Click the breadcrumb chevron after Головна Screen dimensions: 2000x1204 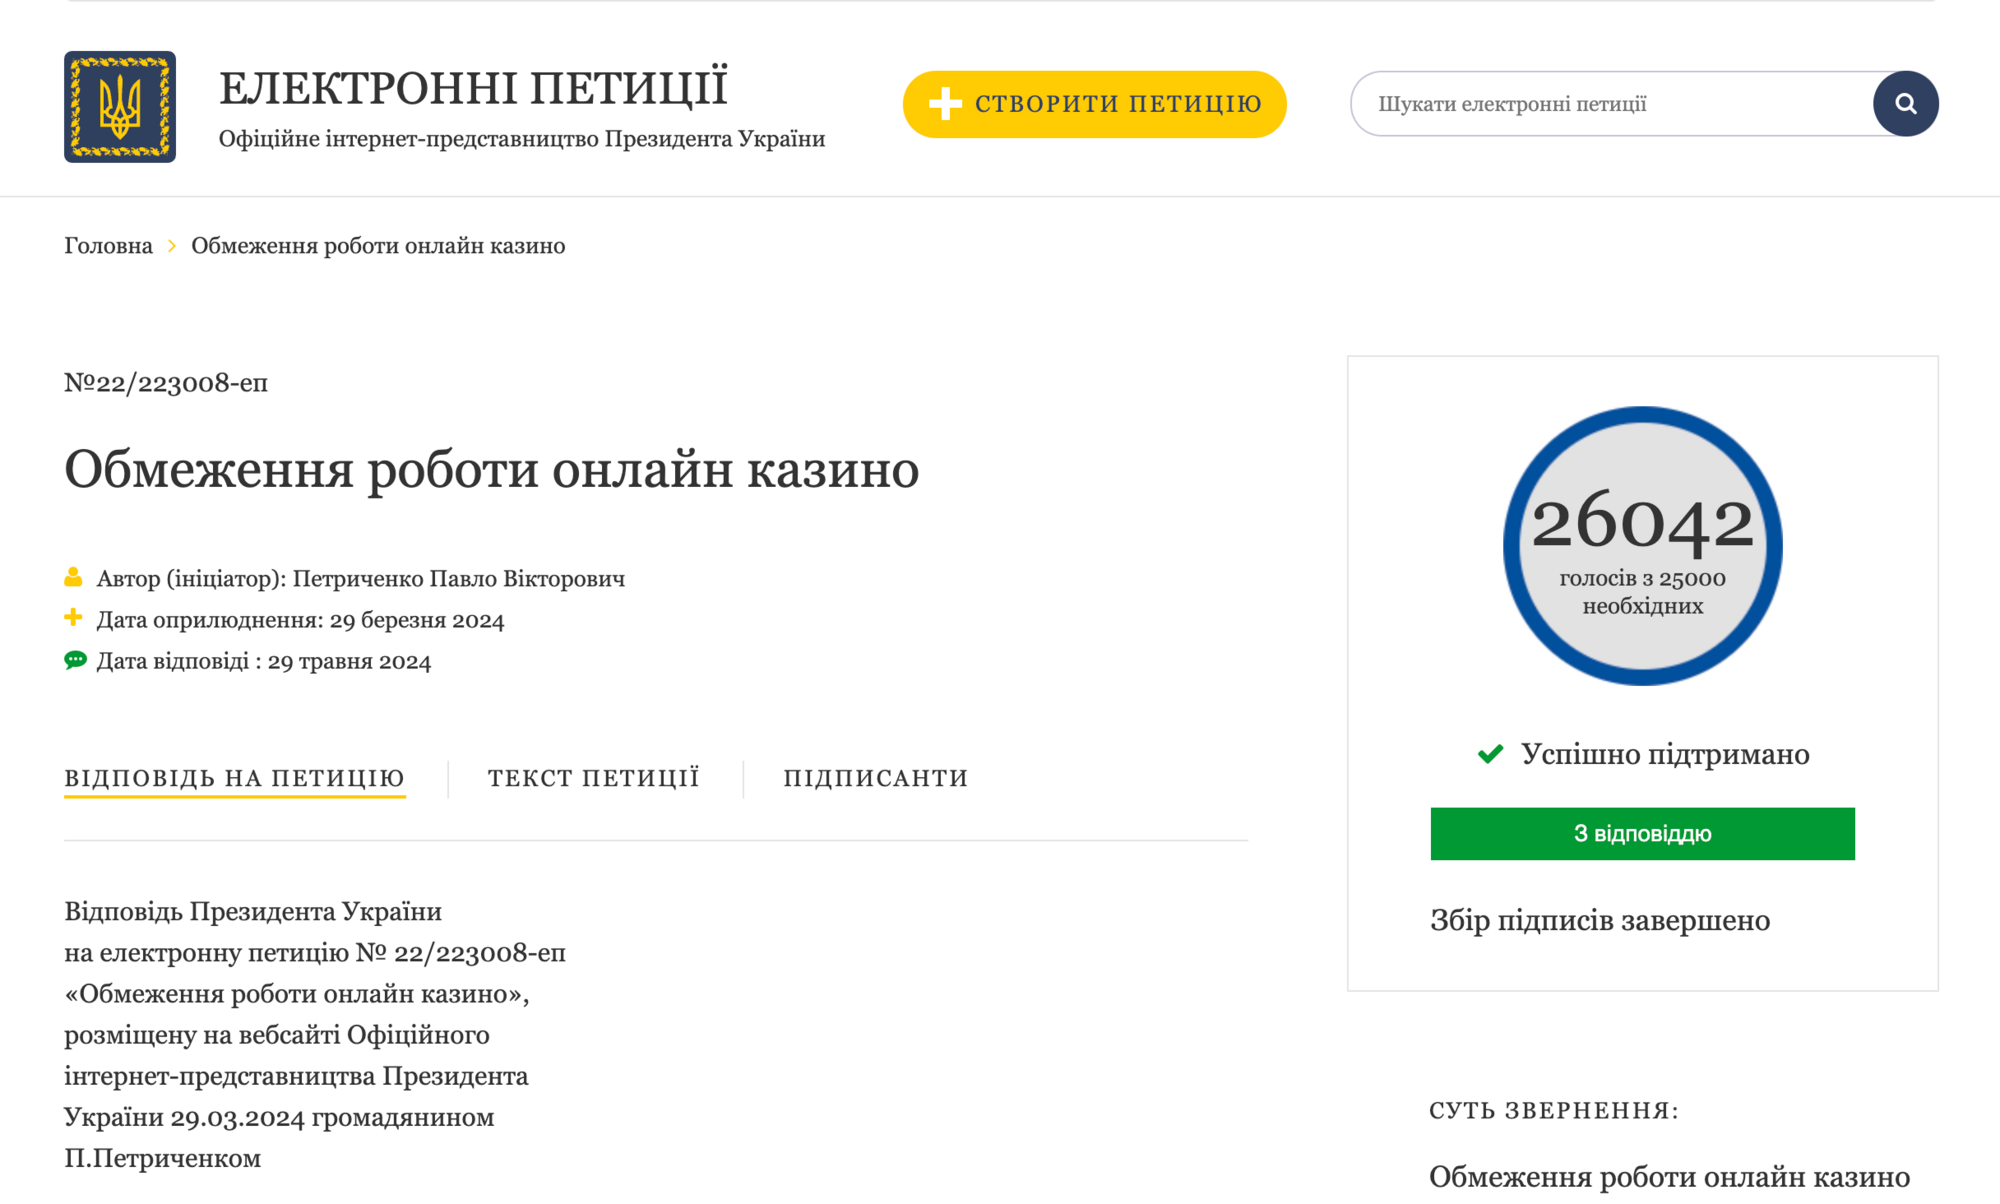[x=173, y=245]
